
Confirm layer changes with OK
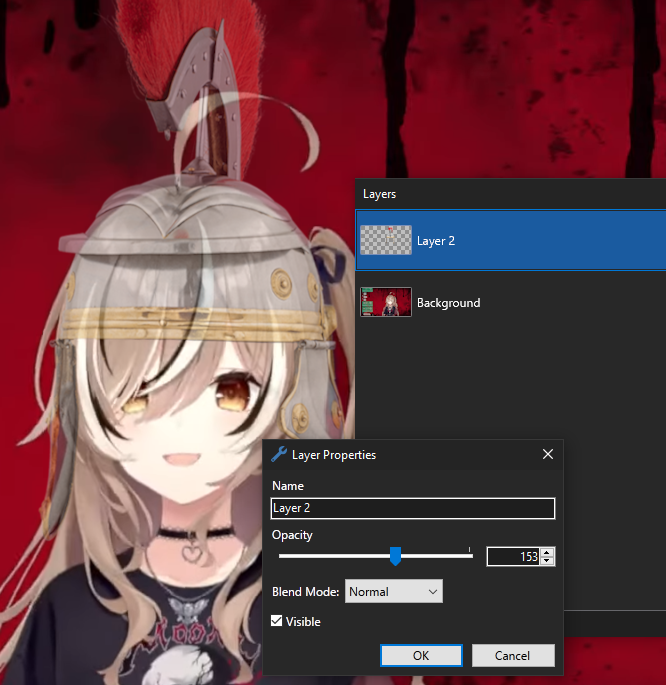[421, 656]
